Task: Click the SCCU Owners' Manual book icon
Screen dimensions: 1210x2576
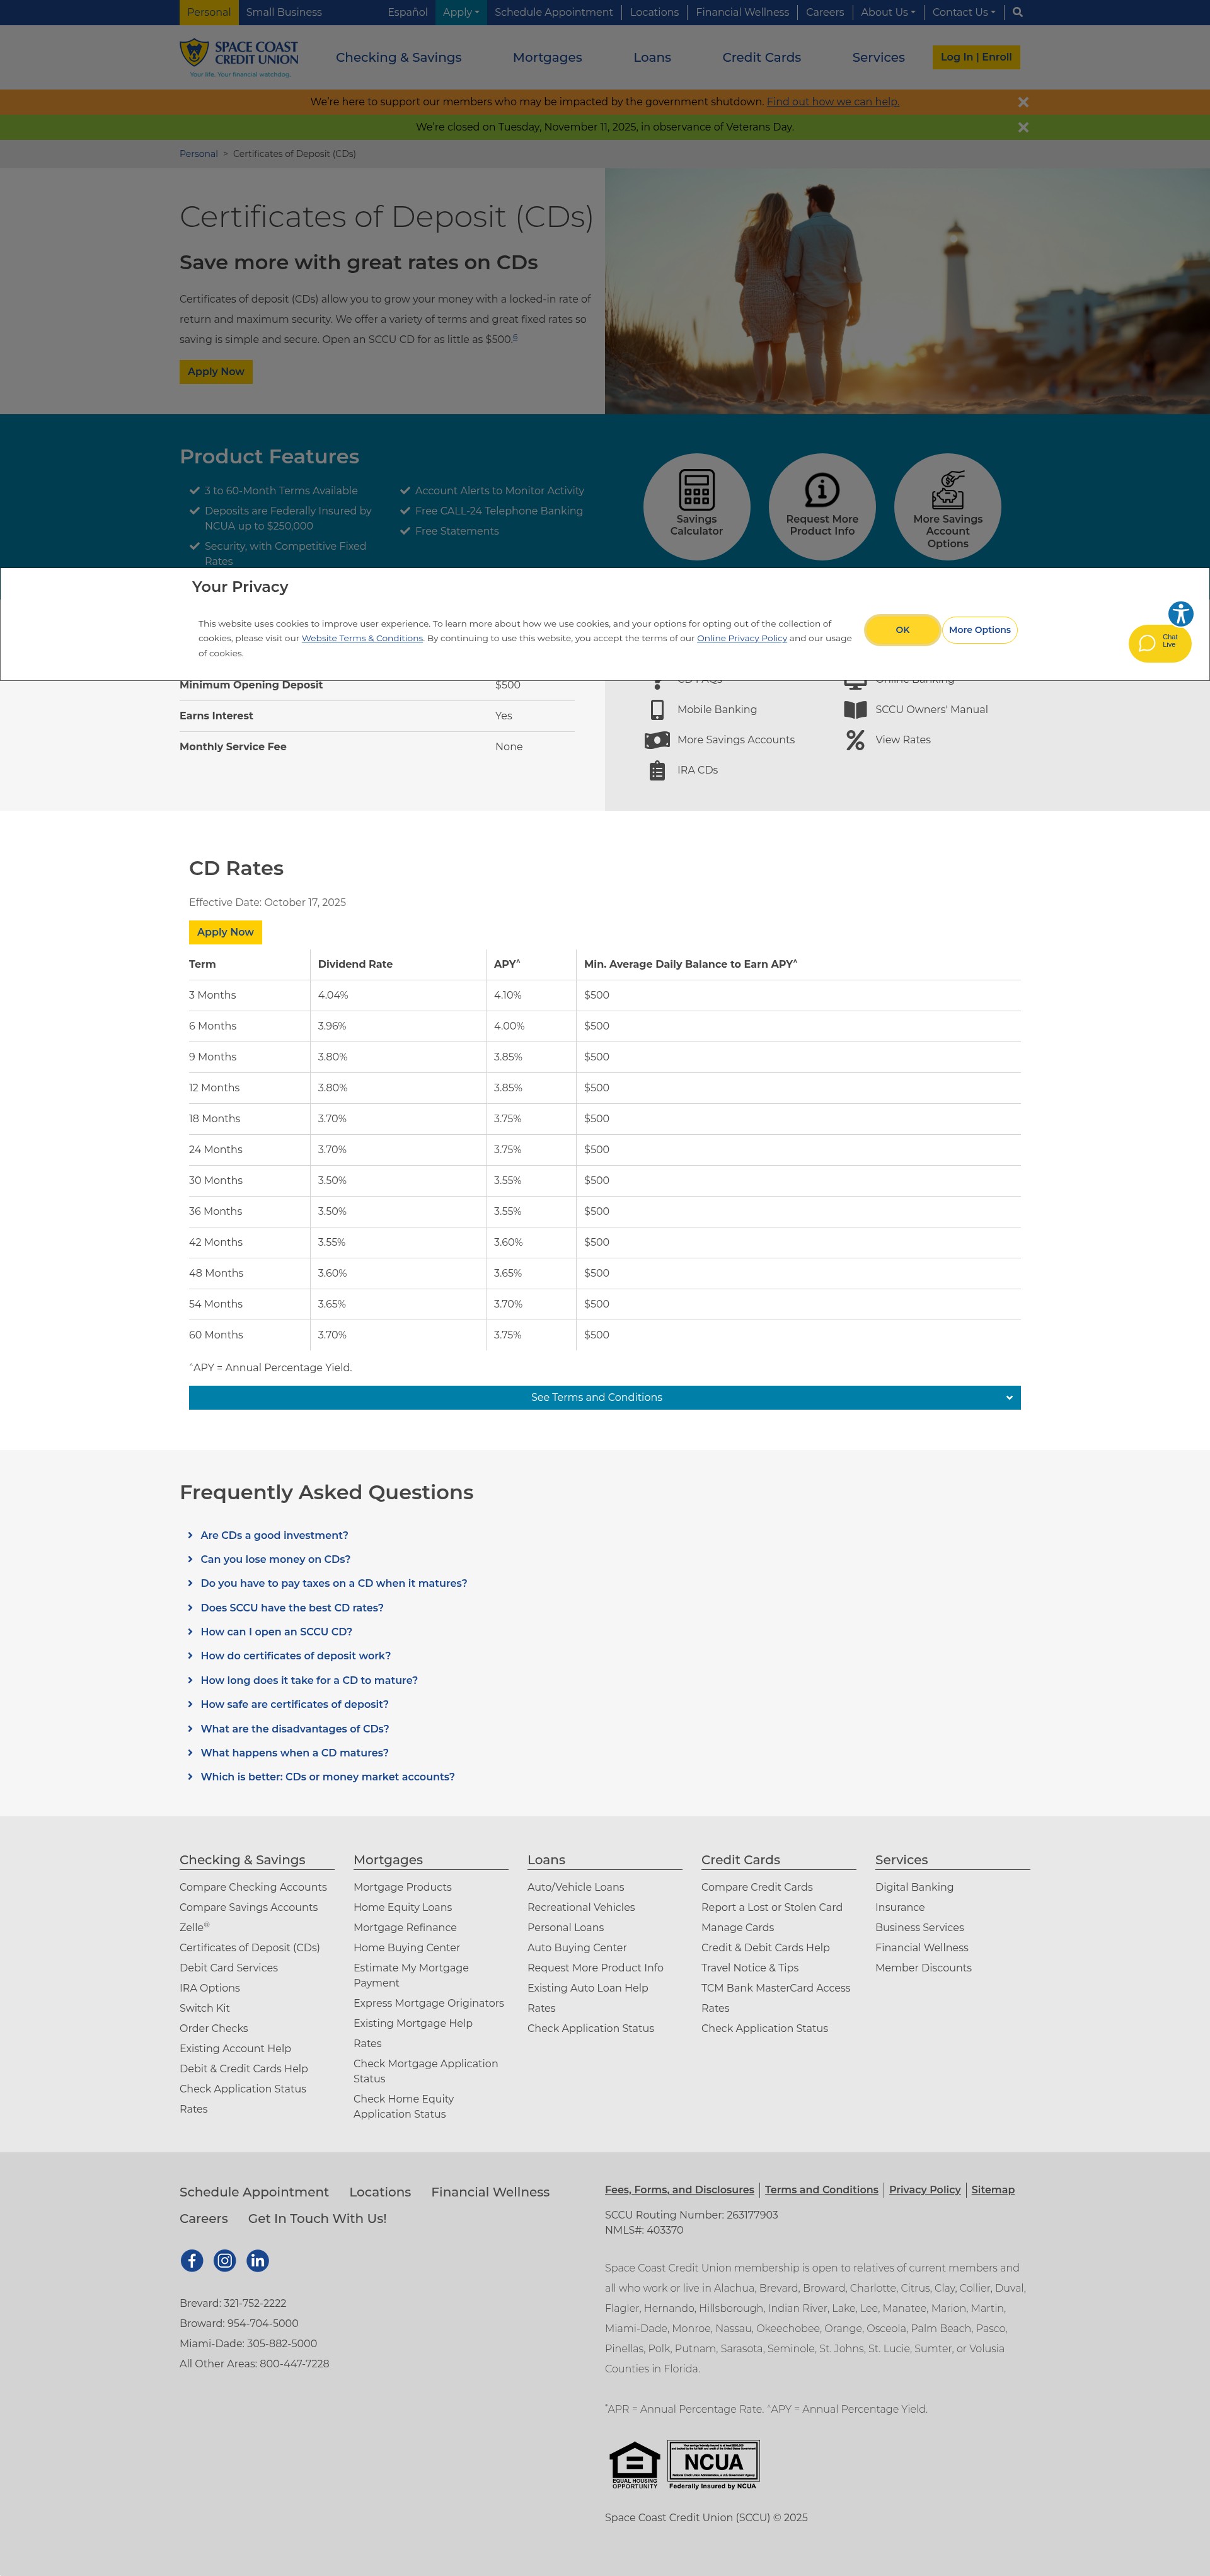Action: point(855,709)
